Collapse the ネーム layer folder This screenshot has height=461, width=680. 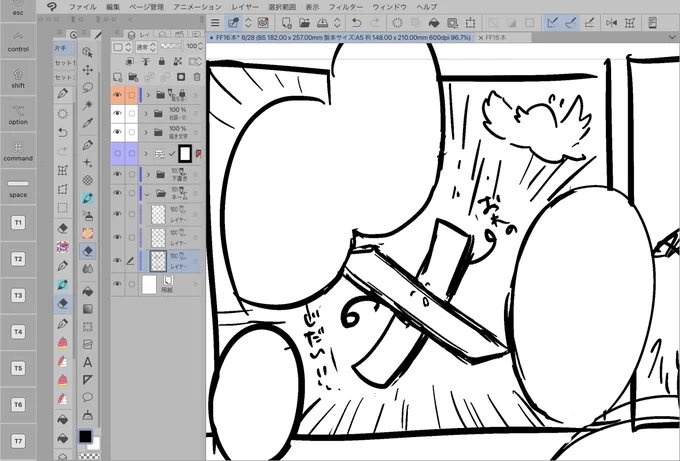147,194
